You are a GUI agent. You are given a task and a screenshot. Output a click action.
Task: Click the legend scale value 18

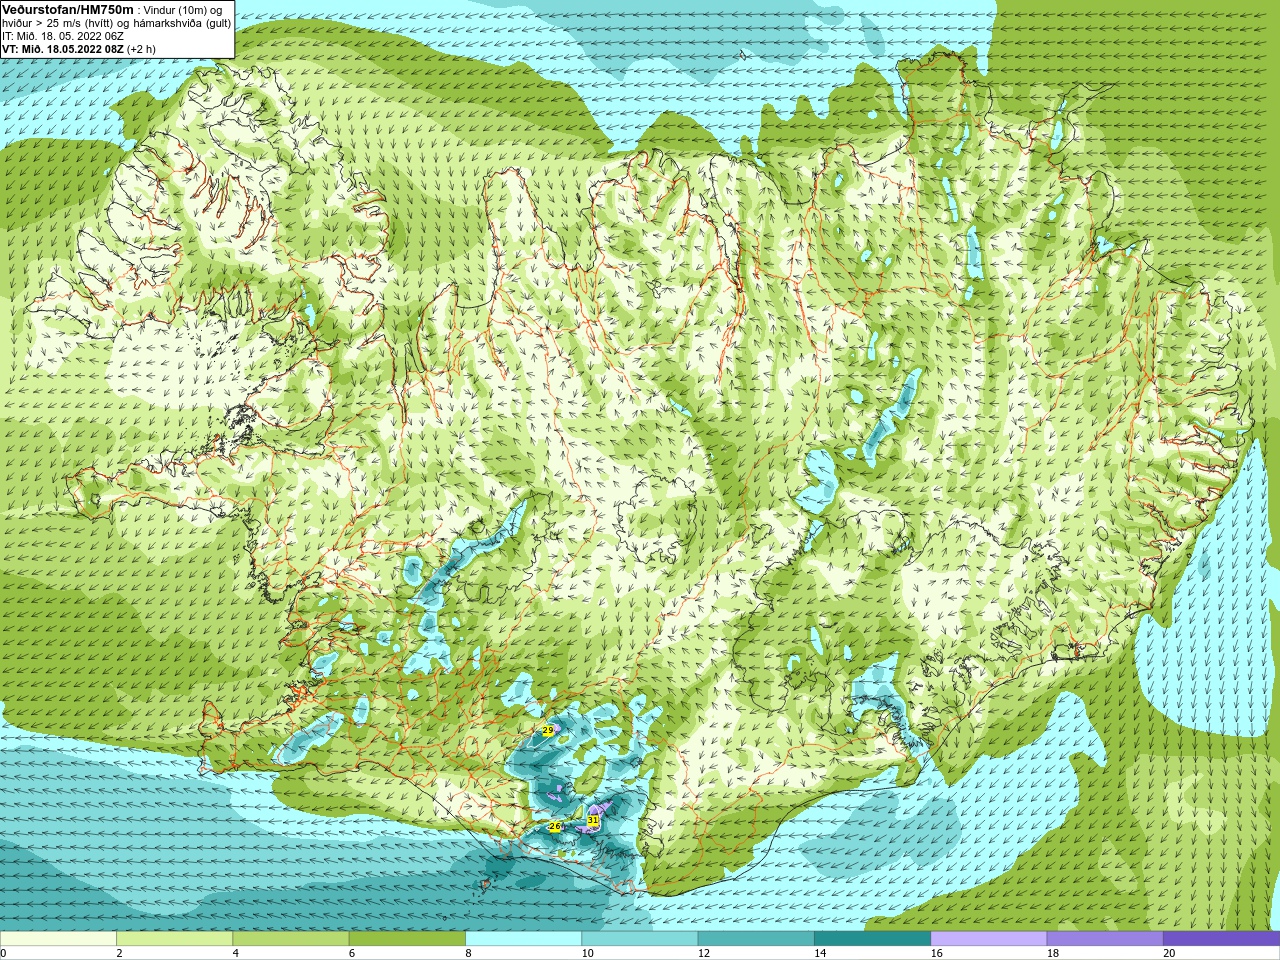point(1053,953)
